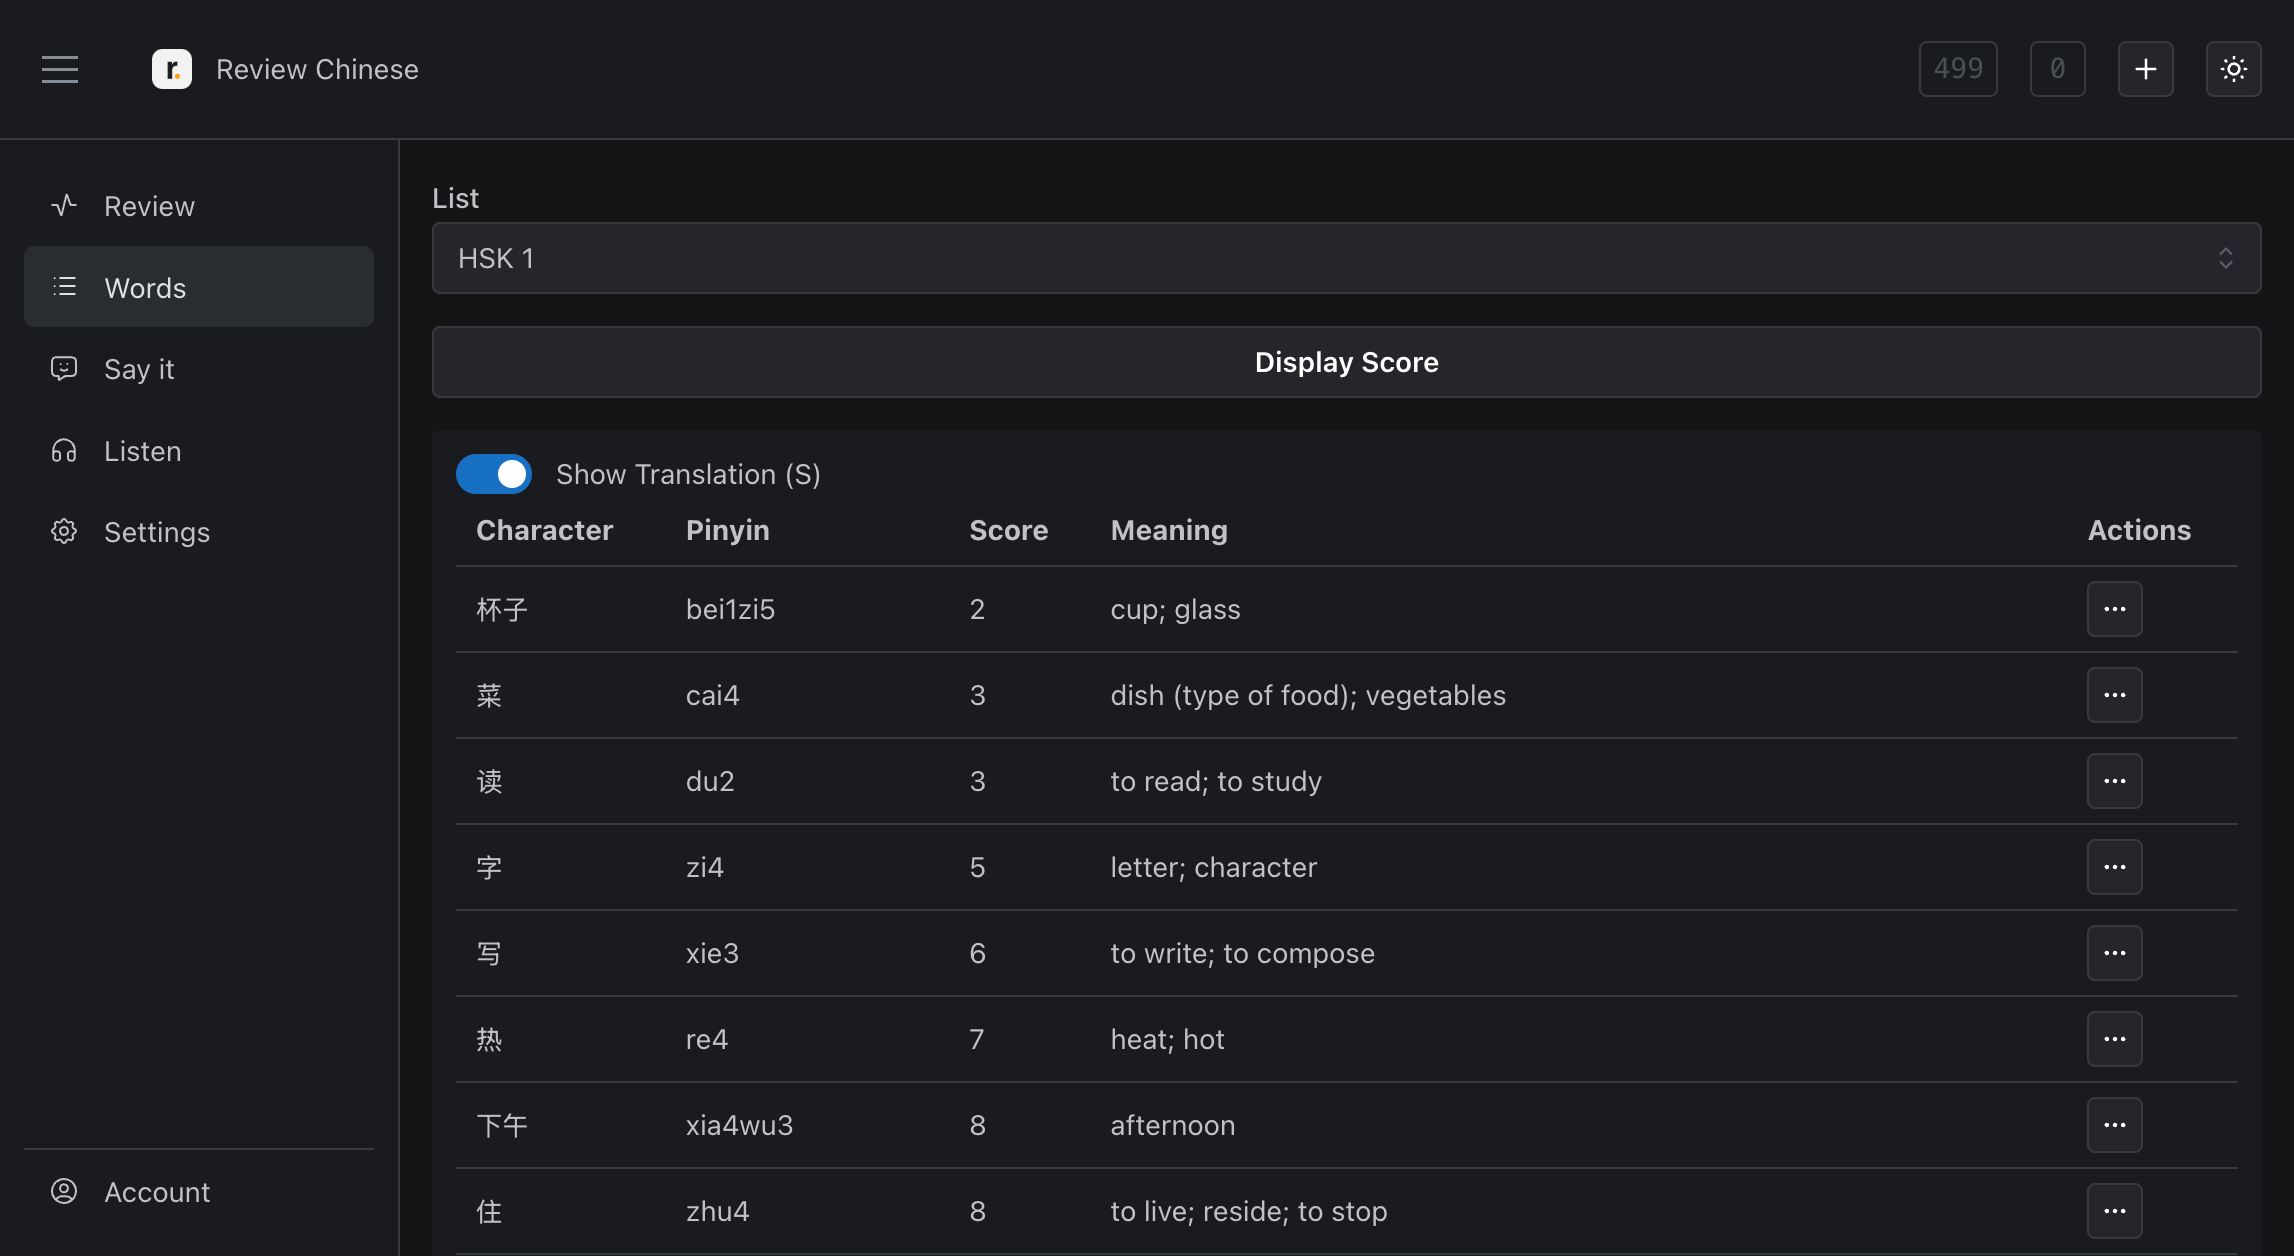Viewport: 2294px width, 1256px height.
Task: Click the plus add button
Action: (2145, 69)
